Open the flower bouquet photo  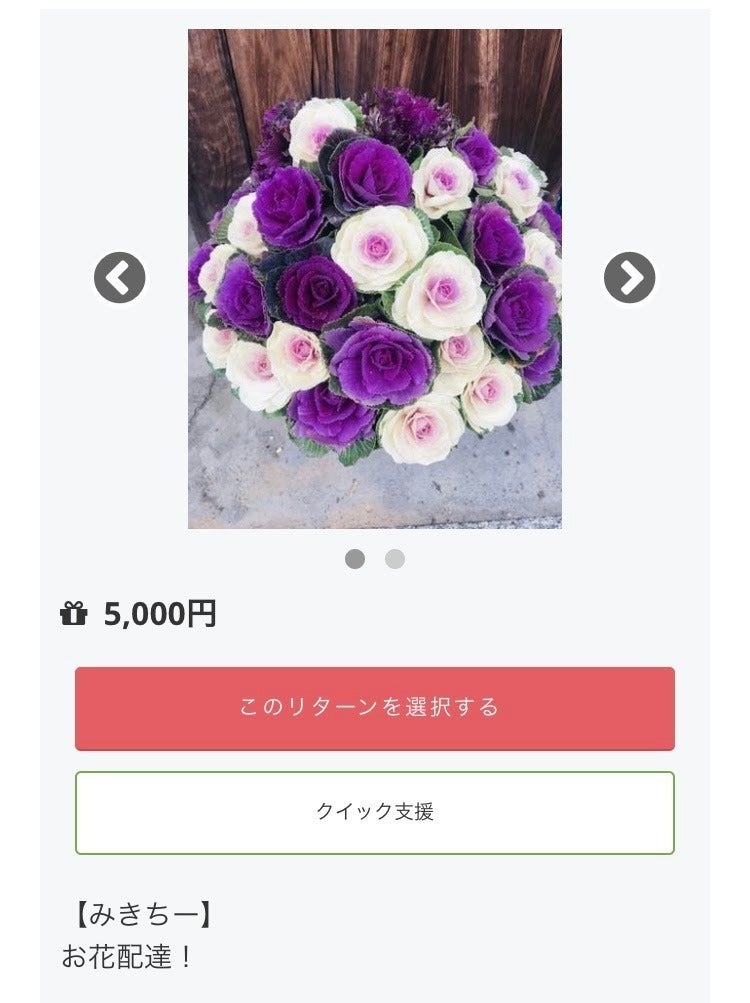375,278
